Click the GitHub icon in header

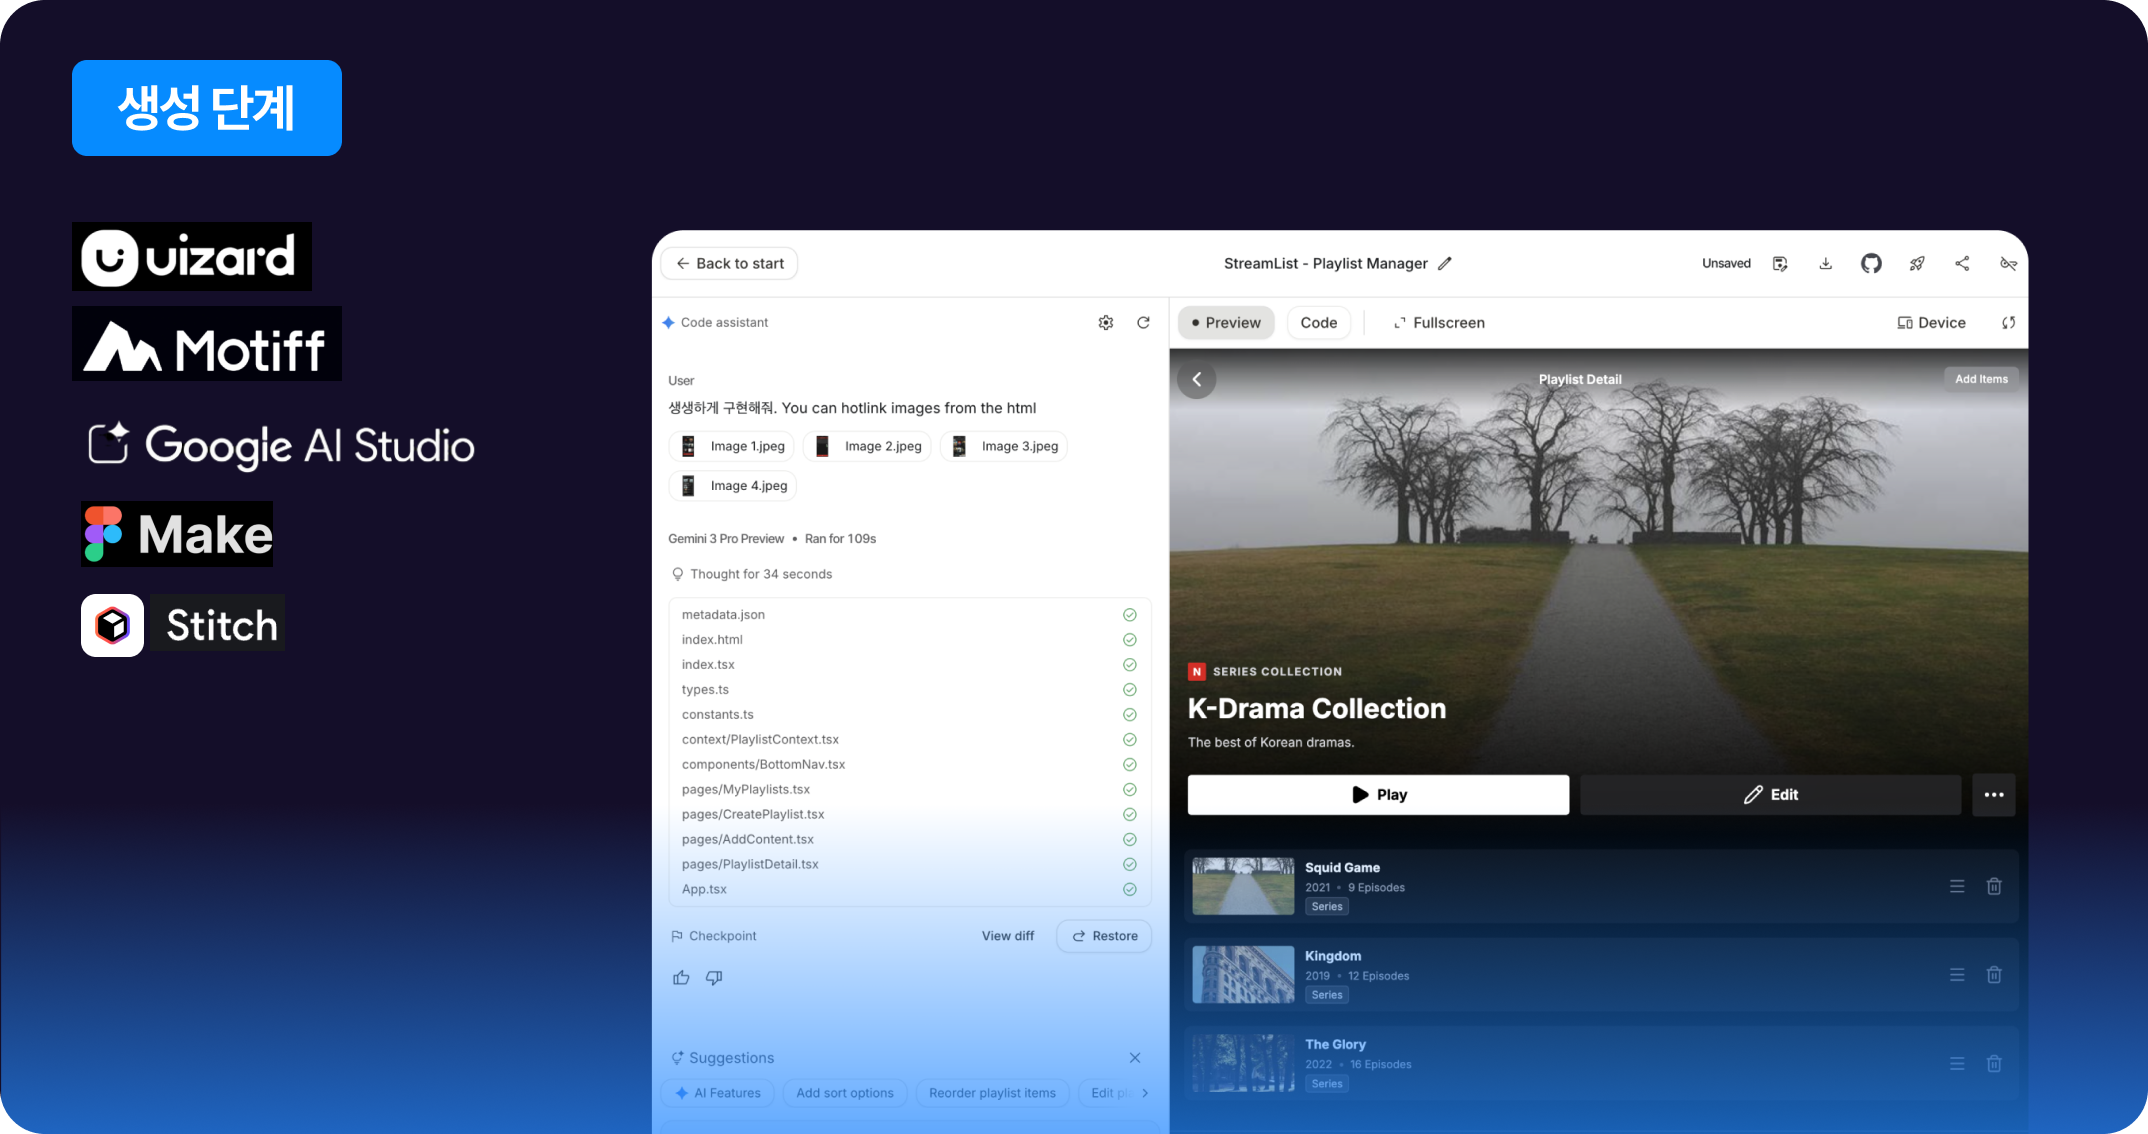[1871, 264]
